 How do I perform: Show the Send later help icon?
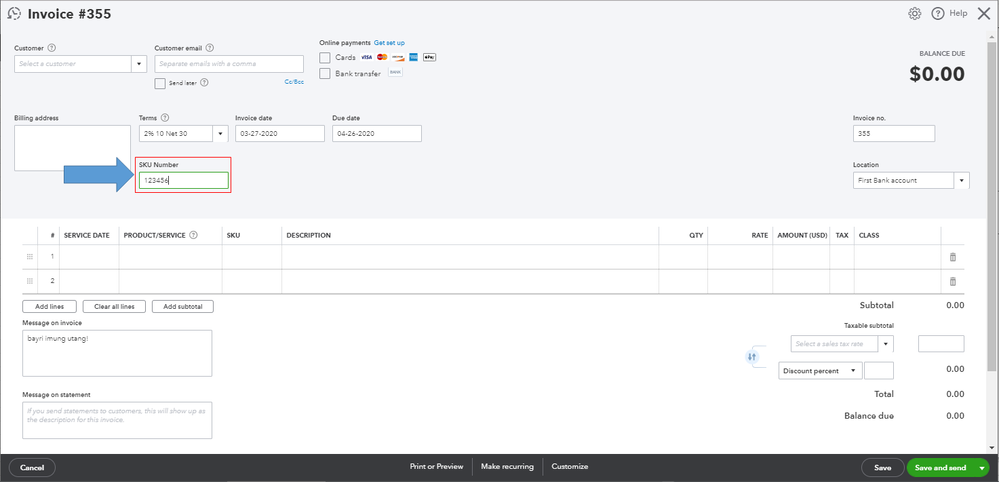click(x=205, y=83)
